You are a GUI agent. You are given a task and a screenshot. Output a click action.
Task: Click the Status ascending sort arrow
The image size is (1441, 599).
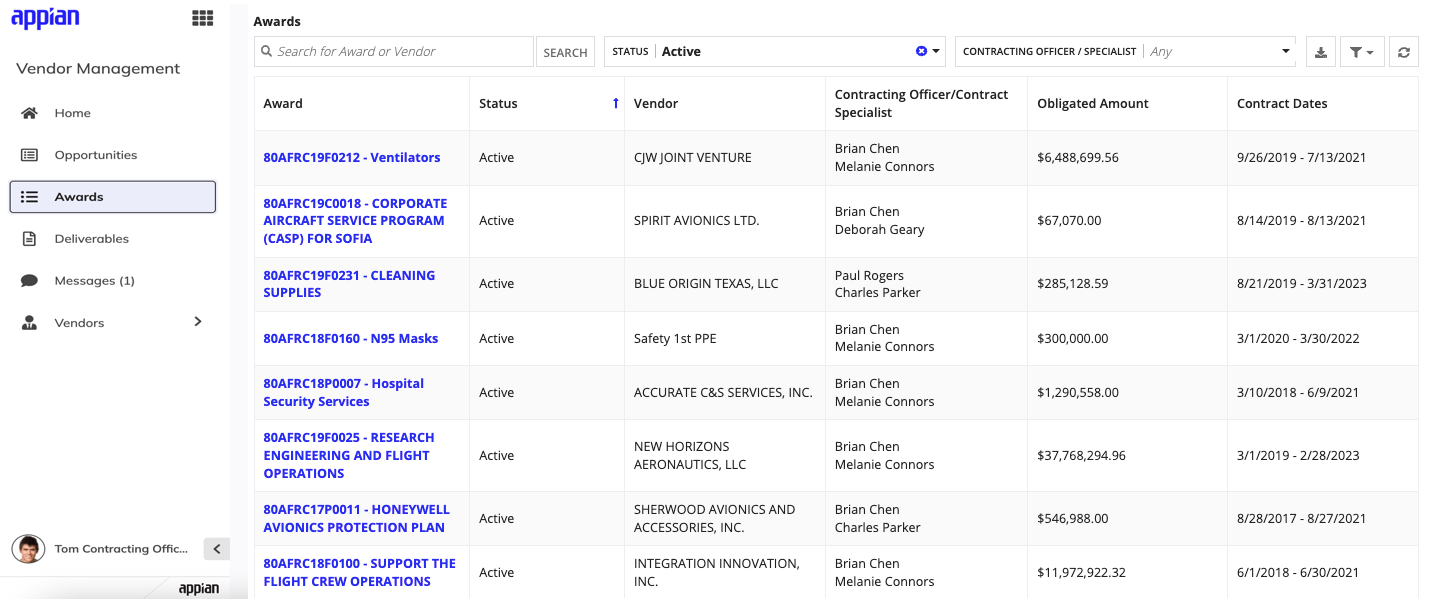point(615,103)
